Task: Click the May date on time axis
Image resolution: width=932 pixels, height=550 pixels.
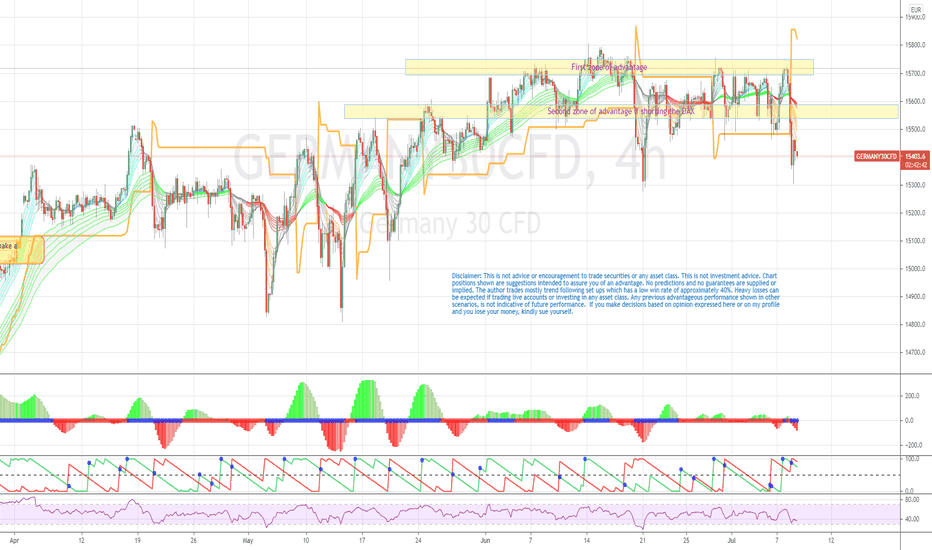Action: pos(248,540)
